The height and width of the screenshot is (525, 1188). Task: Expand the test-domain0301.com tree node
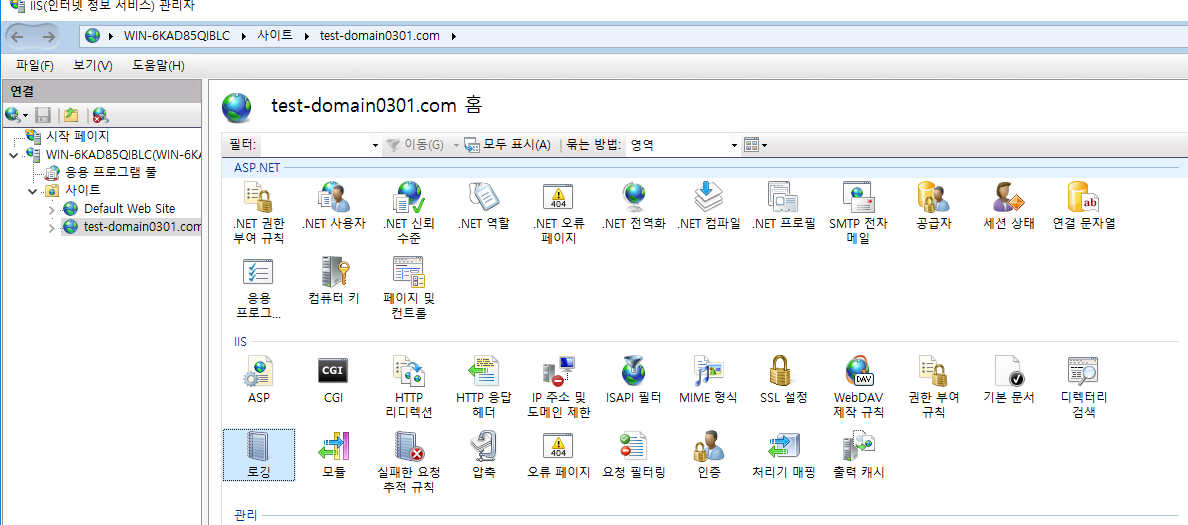(52, 227)
